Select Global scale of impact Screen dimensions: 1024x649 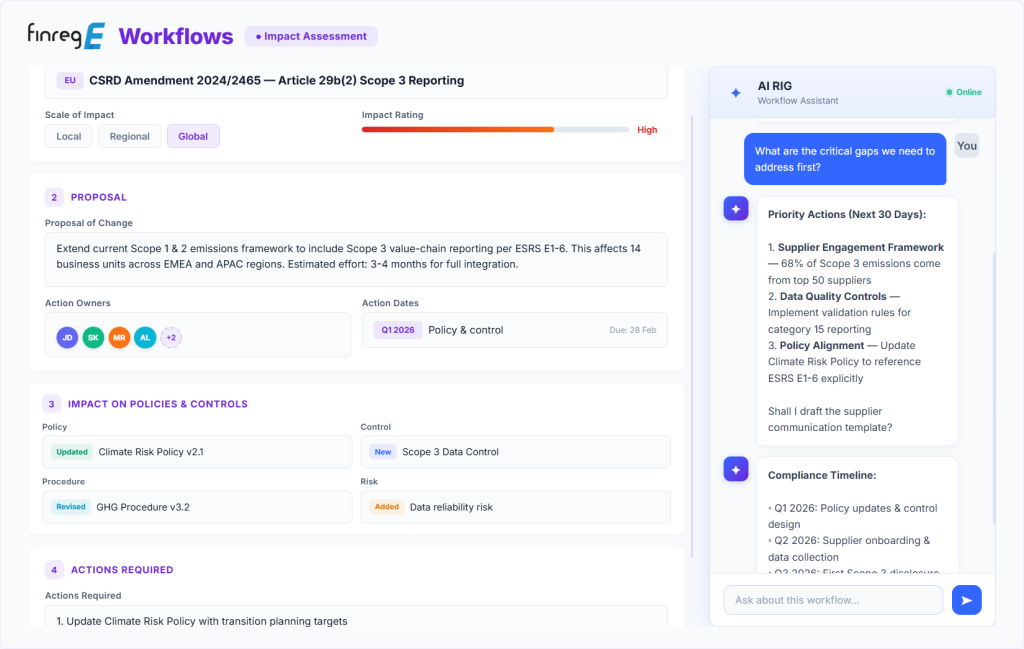click(193, 136)
